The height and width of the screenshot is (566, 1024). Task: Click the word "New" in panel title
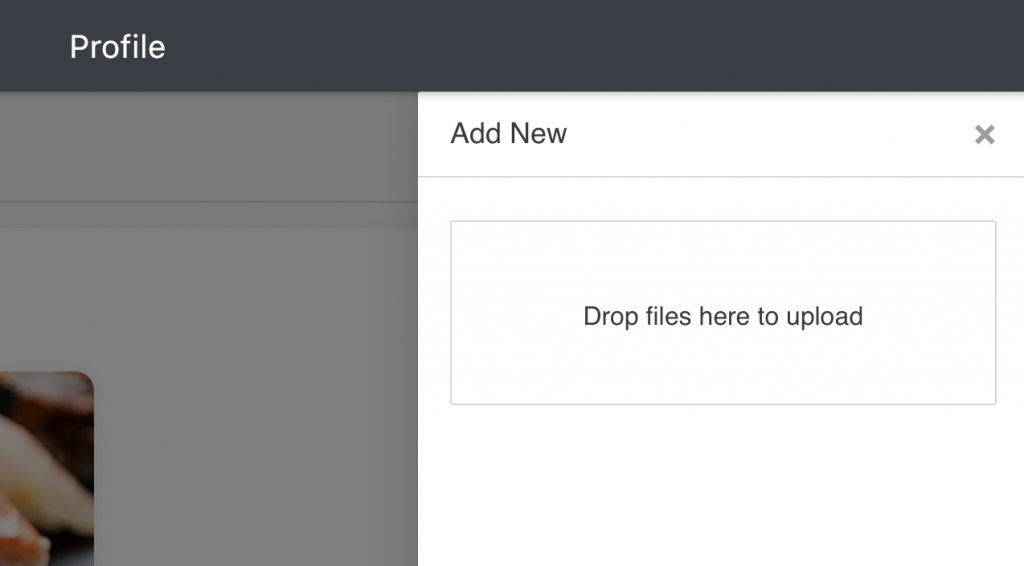tap(538, 134)
